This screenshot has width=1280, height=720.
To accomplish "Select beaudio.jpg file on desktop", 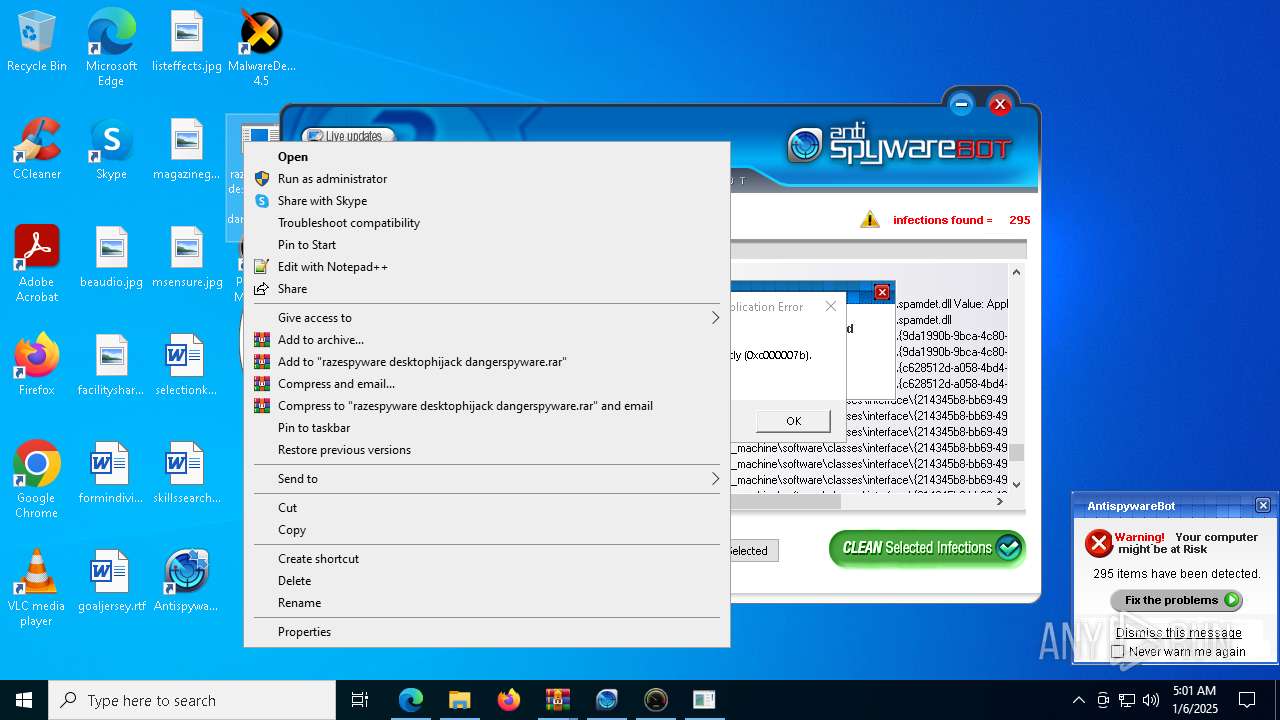I will [x=111, y=258].
